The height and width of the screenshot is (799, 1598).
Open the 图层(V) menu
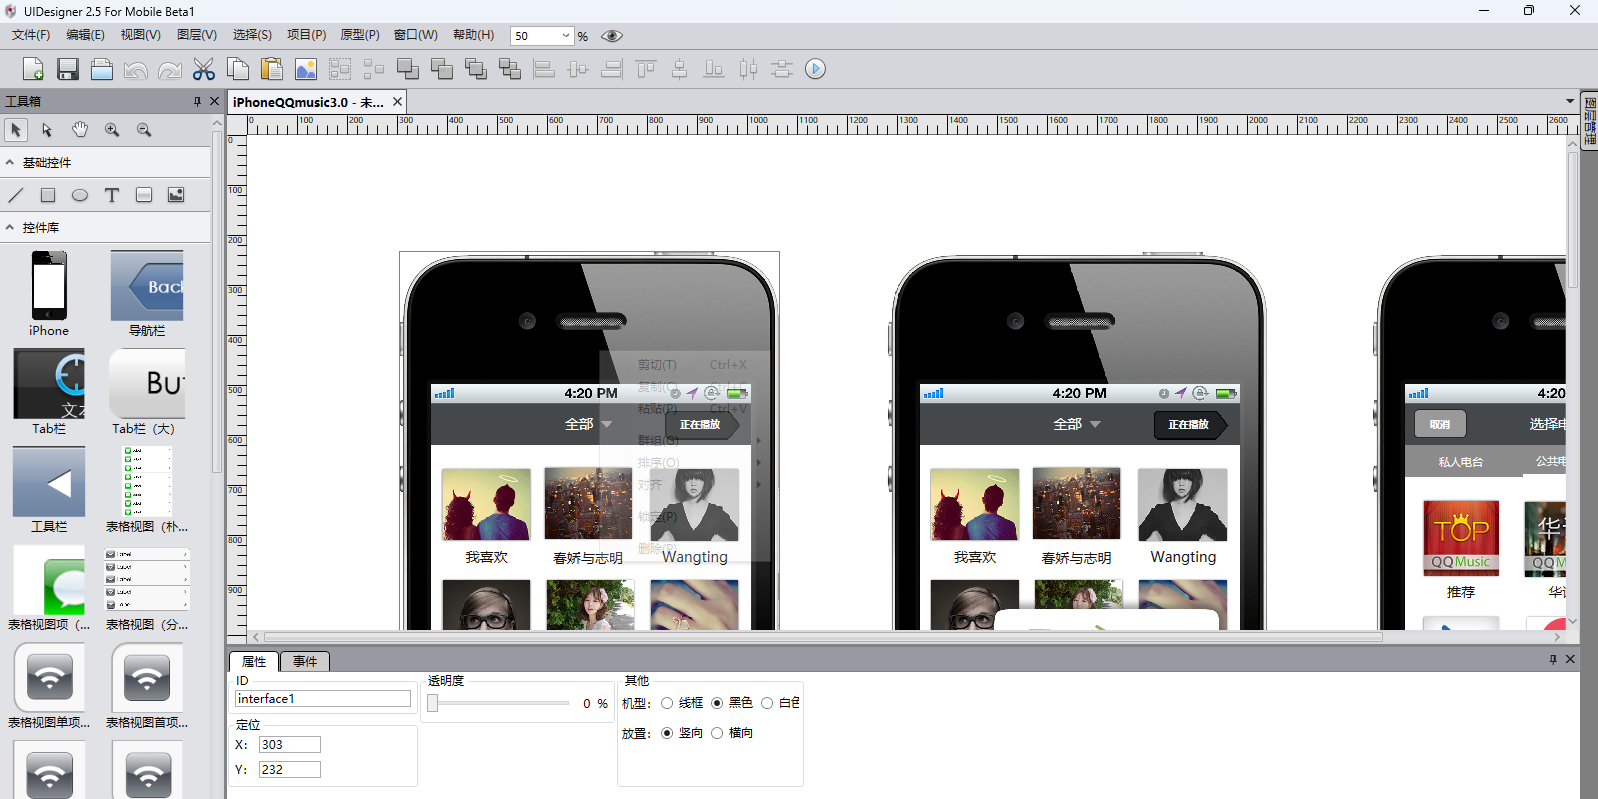[197, 35]
